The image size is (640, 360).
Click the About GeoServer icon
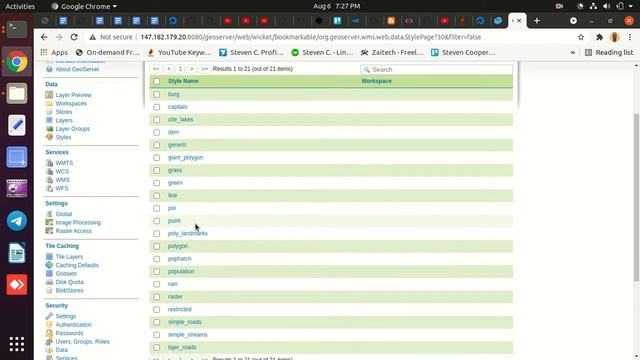[49, 69]
